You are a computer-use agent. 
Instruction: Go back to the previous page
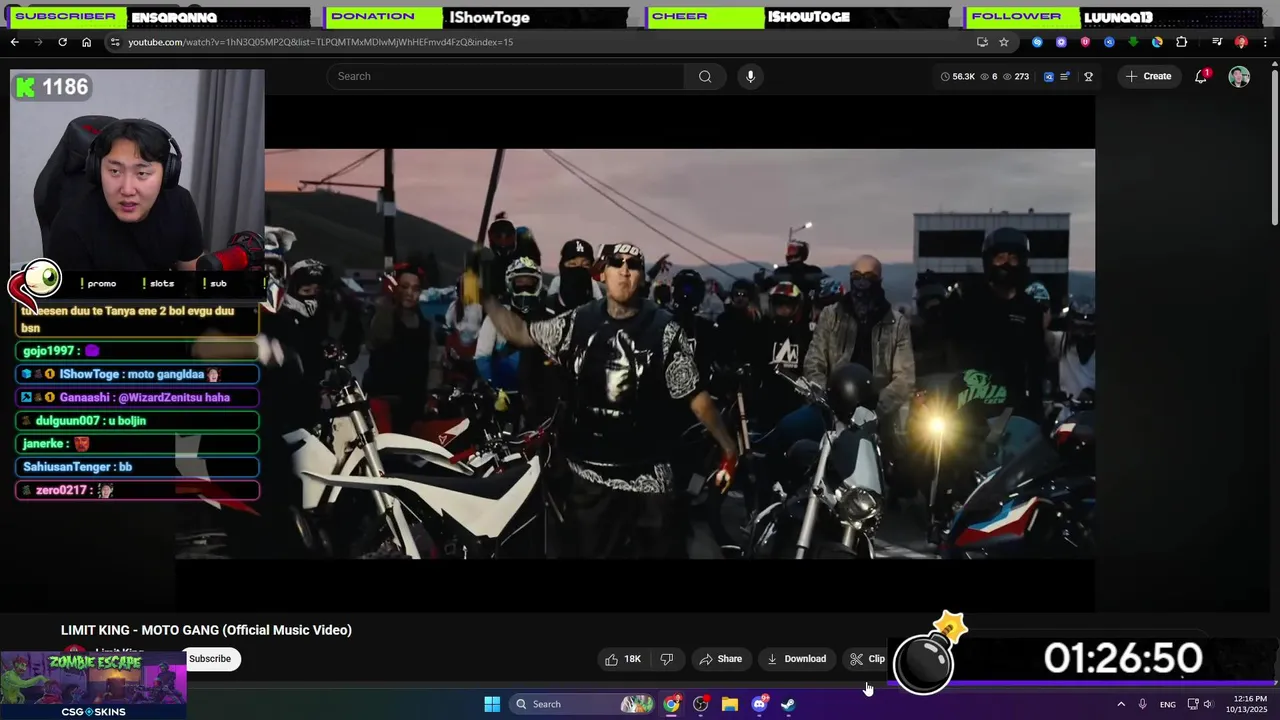(14, 42)
